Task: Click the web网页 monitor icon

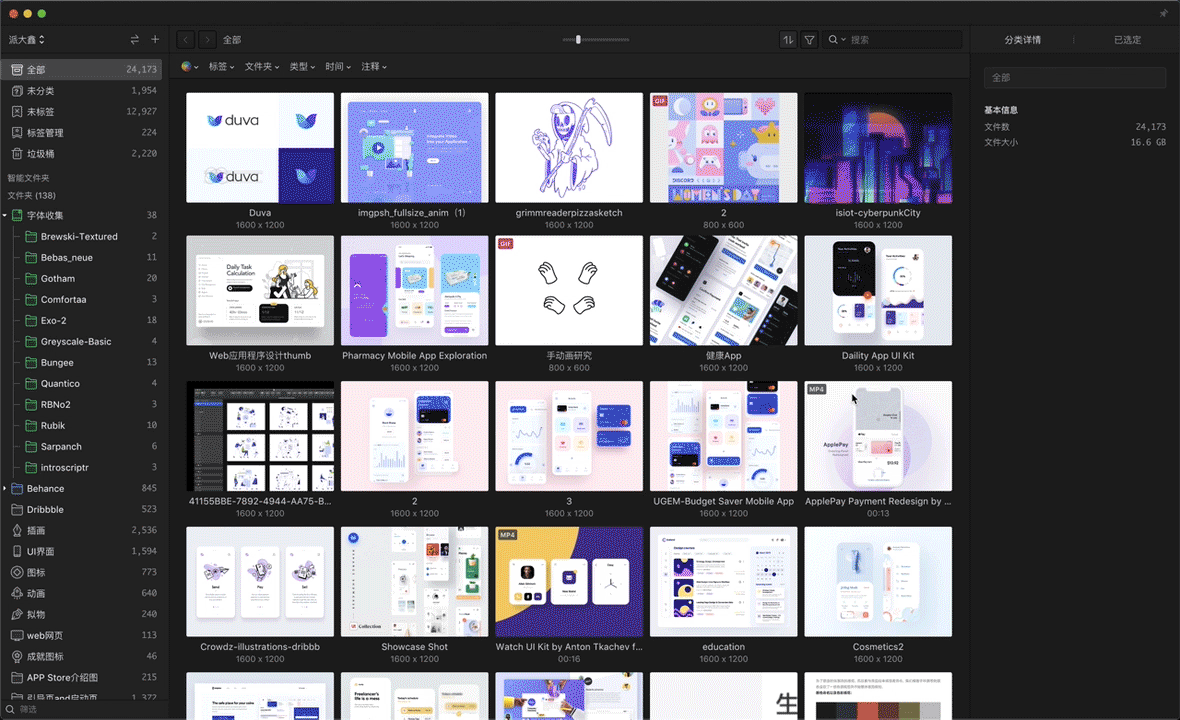Action: coord(17,636)
